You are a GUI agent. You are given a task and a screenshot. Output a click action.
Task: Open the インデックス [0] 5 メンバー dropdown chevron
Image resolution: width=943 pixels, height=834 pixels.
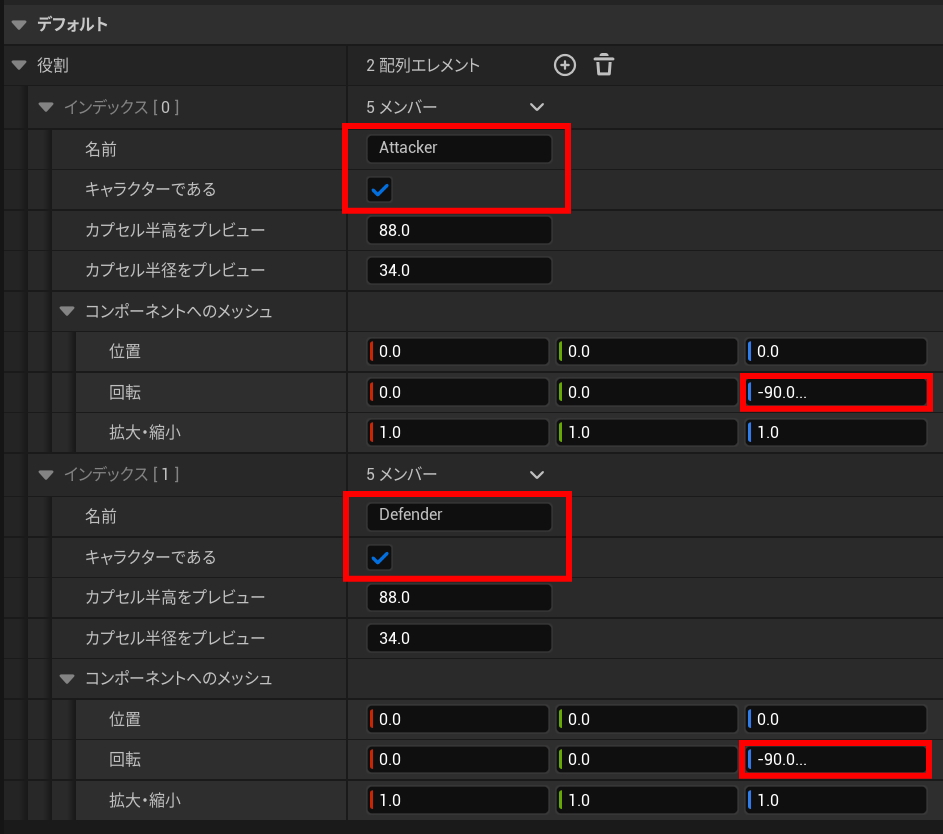click(537, 107)
